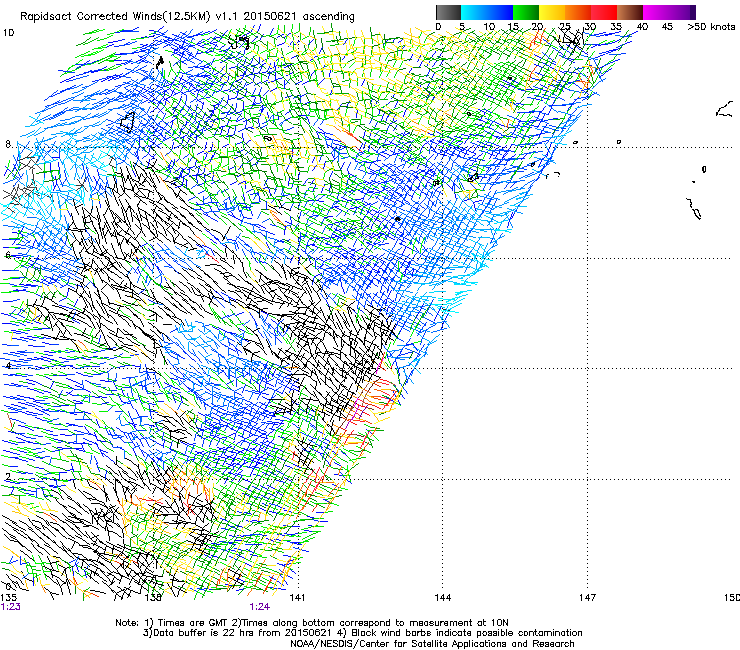Click the date '20150621' in the title
The height and width of the screenshot is (650, 740).
(270, 16)
